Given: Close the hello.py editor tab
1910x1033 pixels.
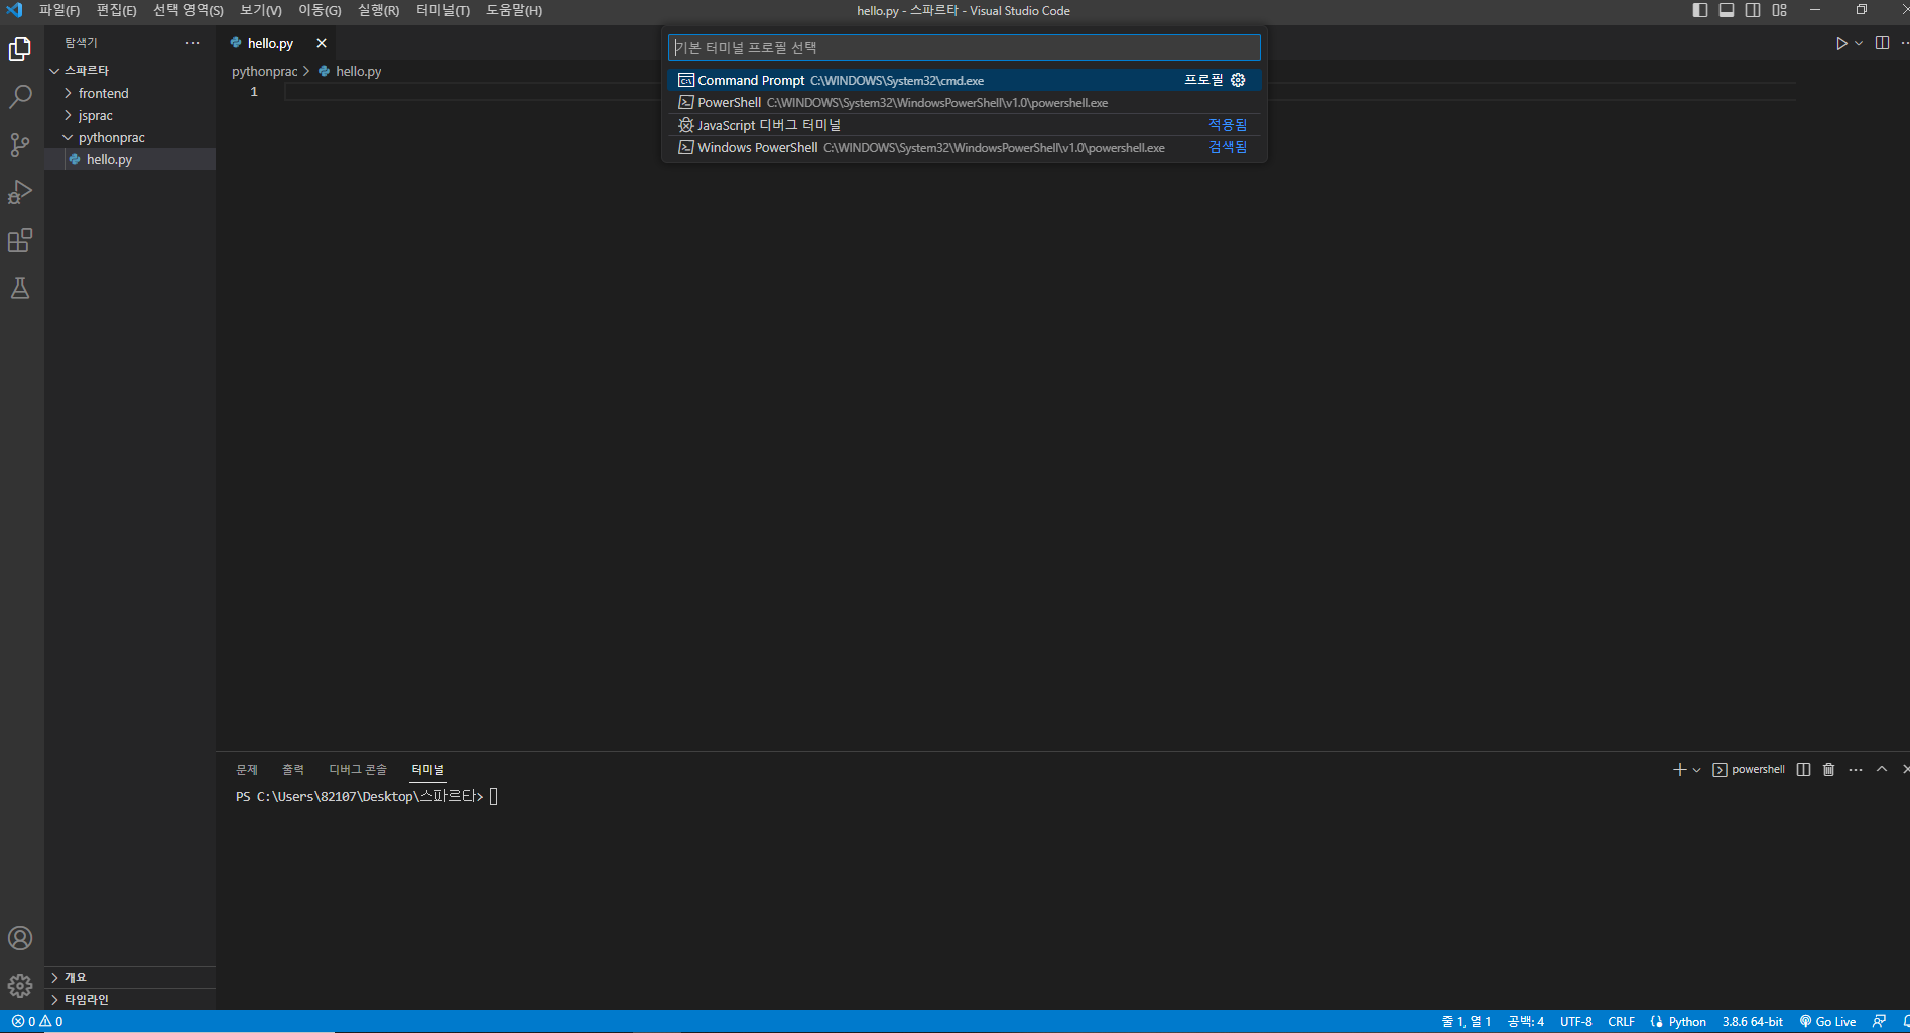Looking at the screenshot, I should (x=321, y=43).
